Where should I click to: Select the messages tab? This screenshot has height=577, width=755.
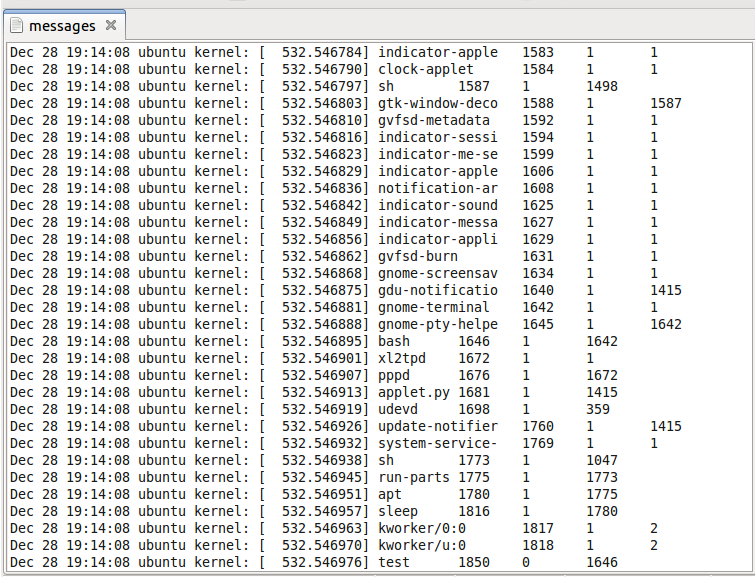coord(64,26)
